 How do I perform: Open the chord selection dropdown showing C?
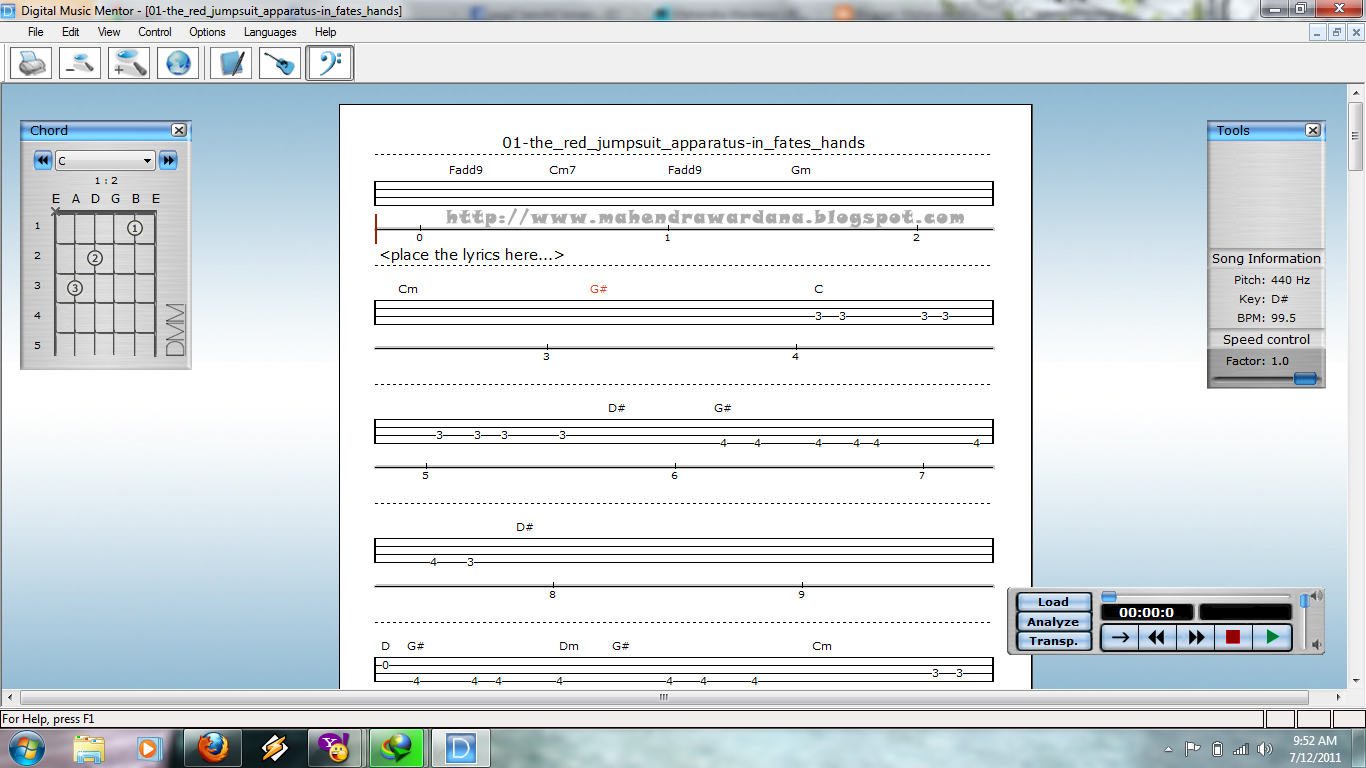104,160
